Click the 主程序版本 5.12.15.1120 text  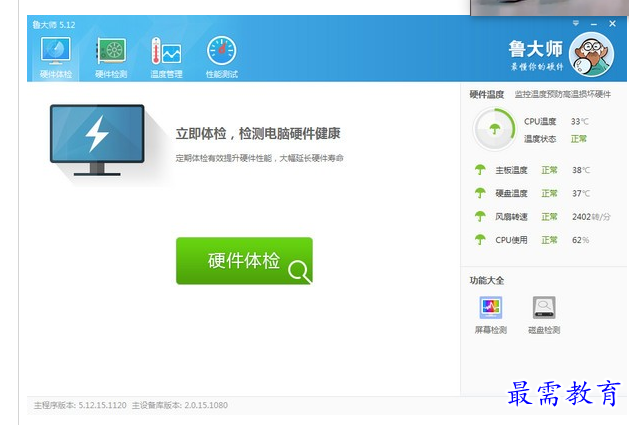pos(80,405)
